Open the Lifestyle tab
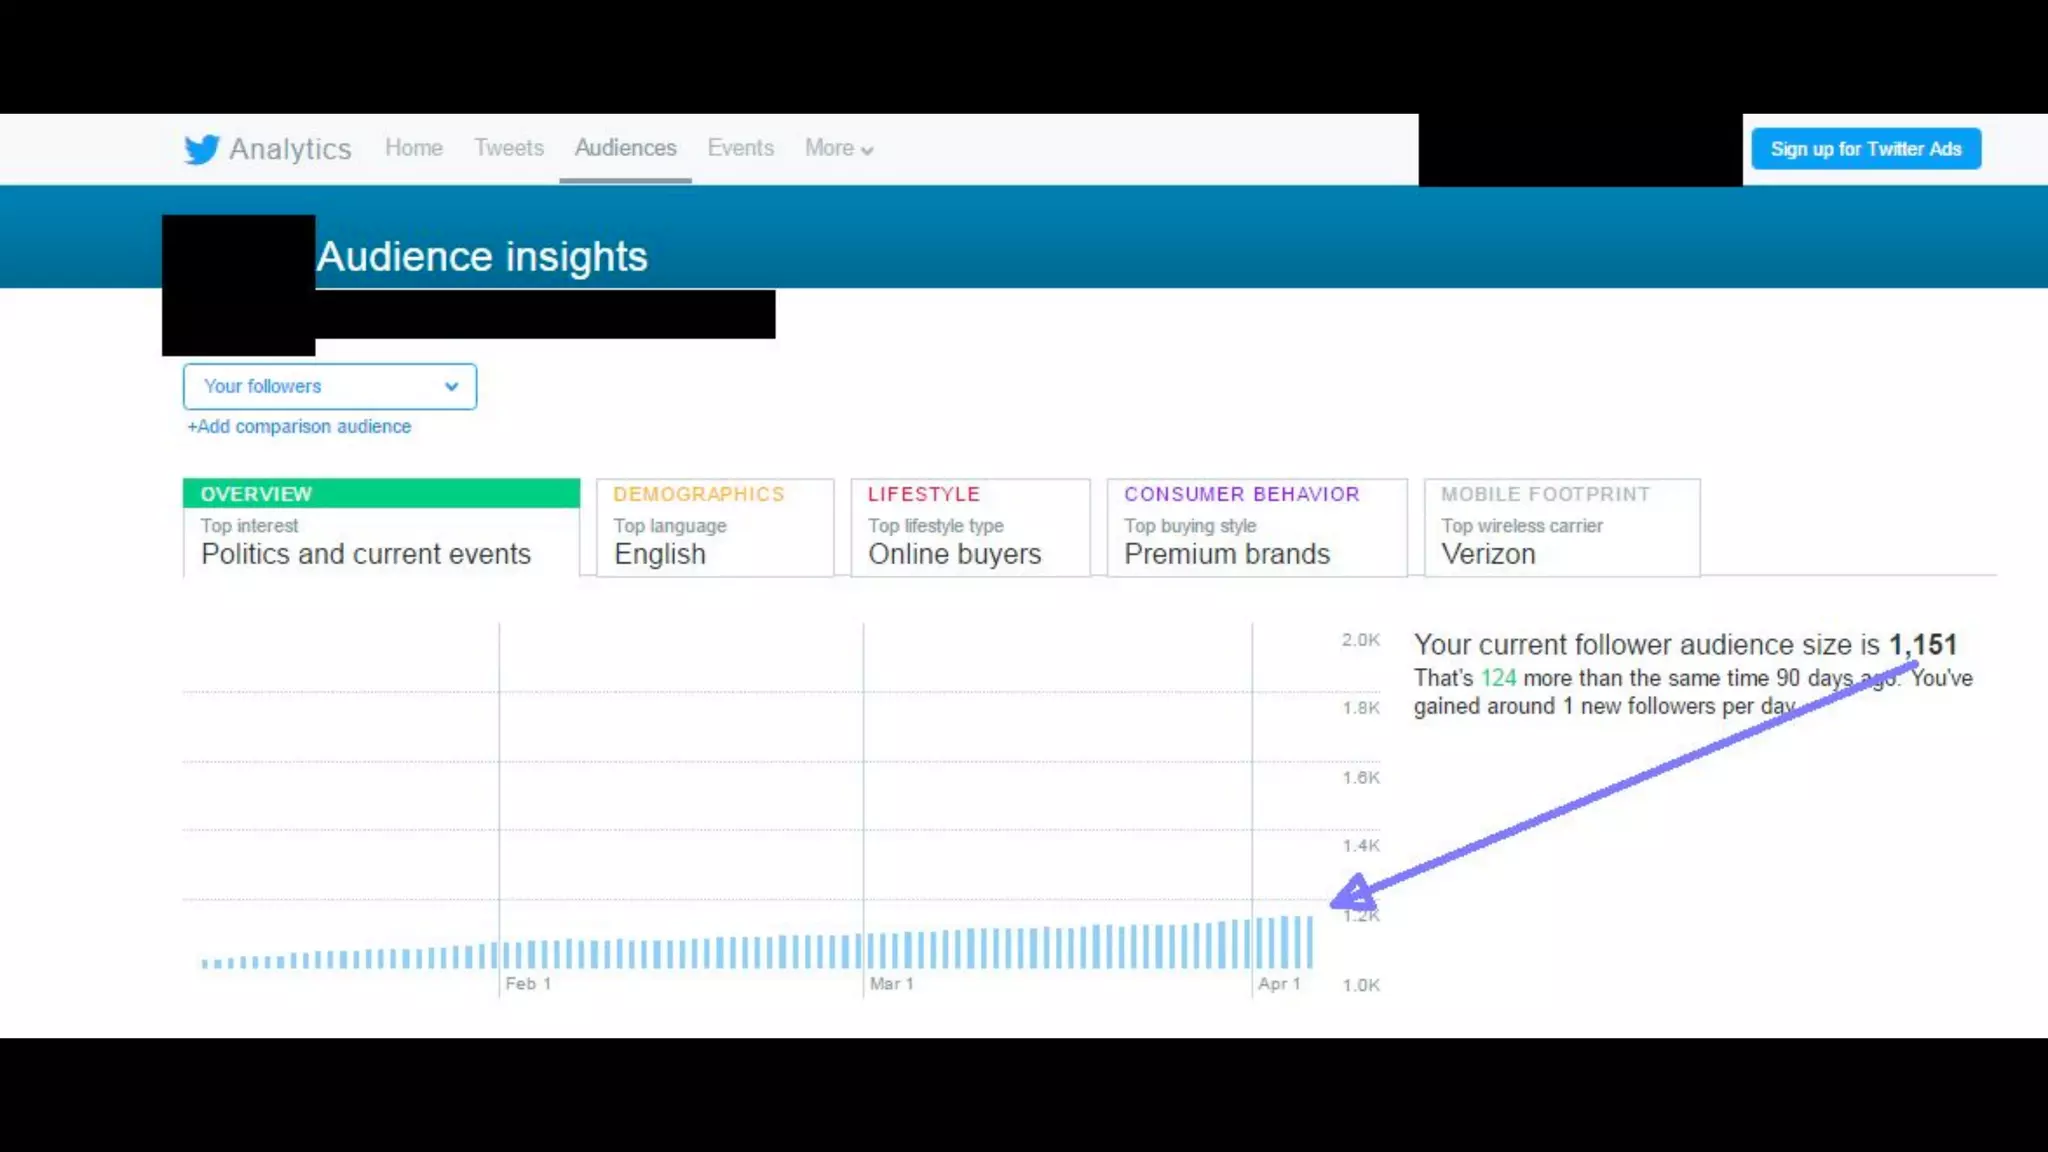The height and width of the screenshot is (1152, 2048). pos(969,527)
